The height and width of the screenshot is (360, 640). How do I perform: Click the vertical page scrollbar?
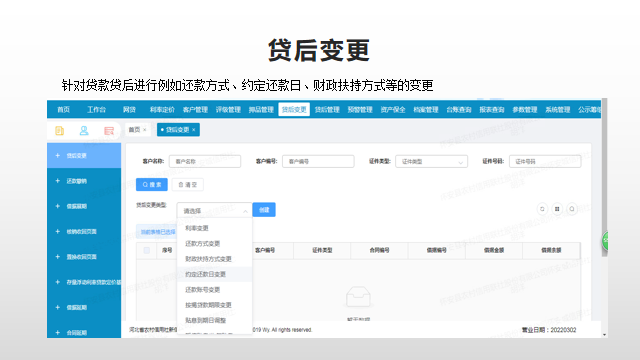tap(604, 178)
